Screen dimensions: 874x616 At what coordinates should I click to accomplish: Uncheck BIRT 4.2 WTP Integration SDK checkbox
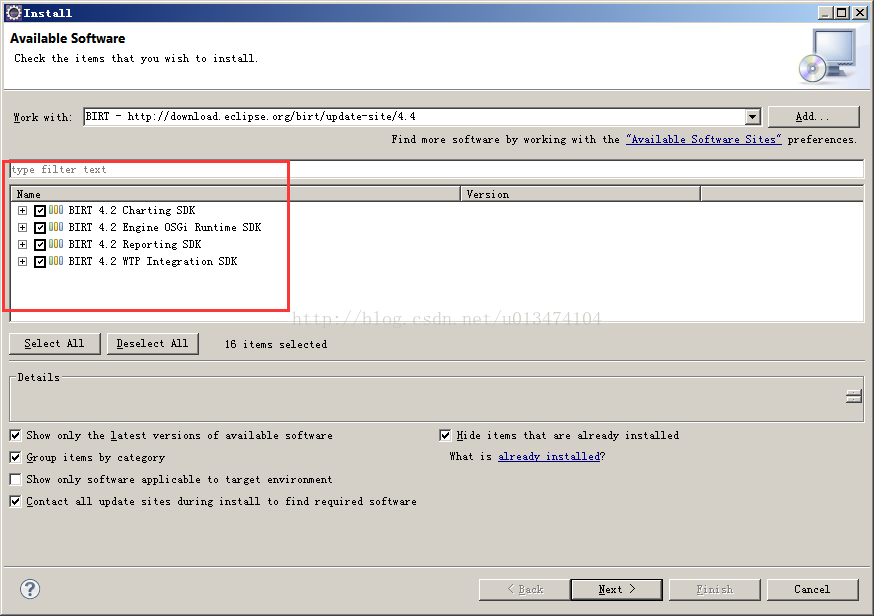click(x=40, y=261)
